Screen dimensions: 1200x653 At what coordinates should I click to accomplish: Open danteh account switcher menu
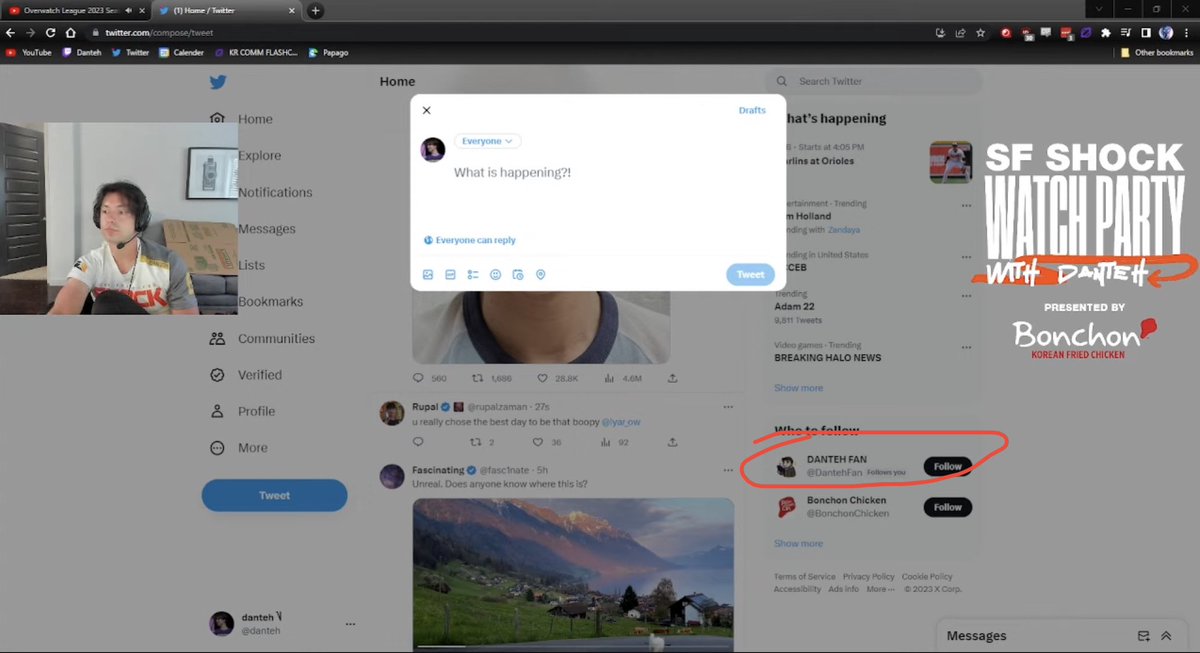click(282, 624)
